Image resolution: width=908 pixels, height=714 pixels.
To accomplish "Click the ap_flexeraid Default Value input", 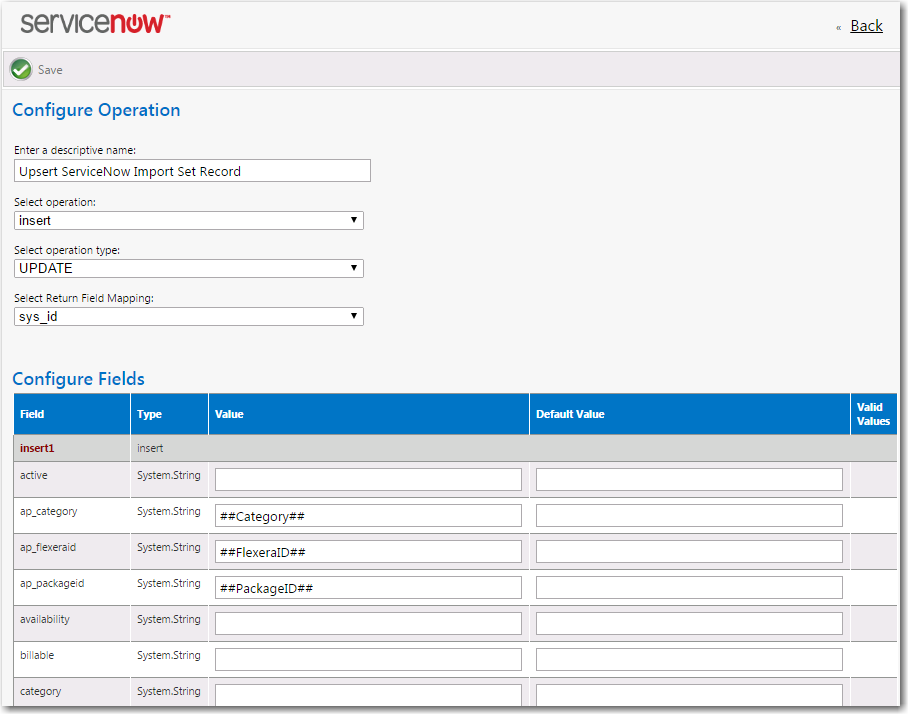I will tap(689, 552).
